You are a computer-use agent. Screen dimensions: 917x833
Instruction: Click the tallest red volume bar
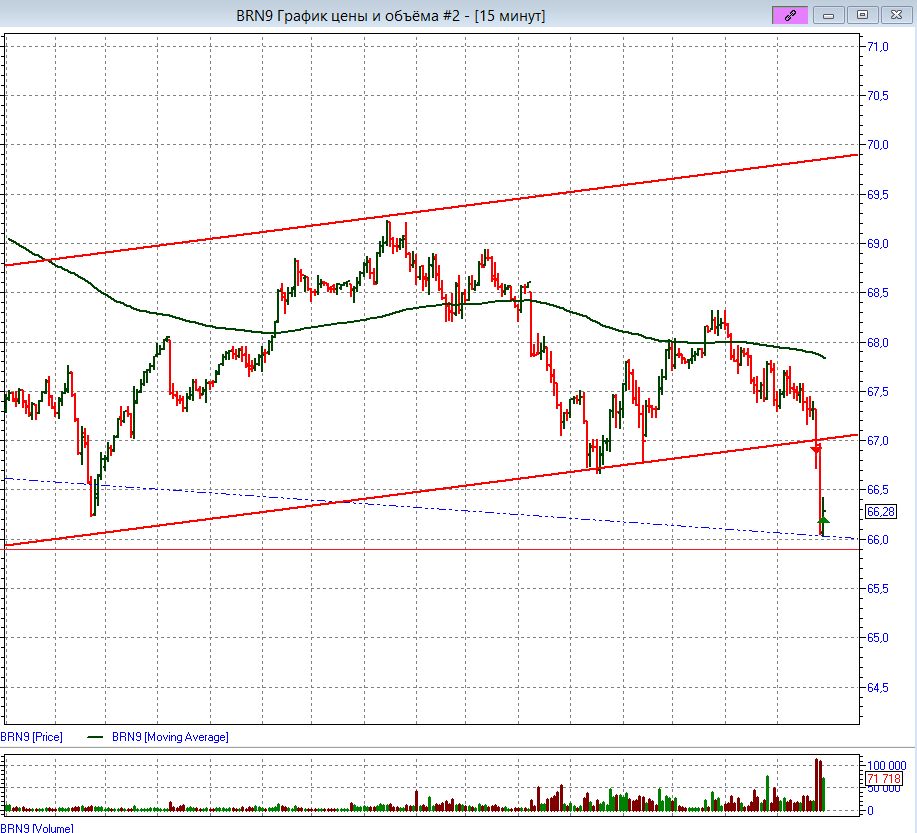pos(817,784)
